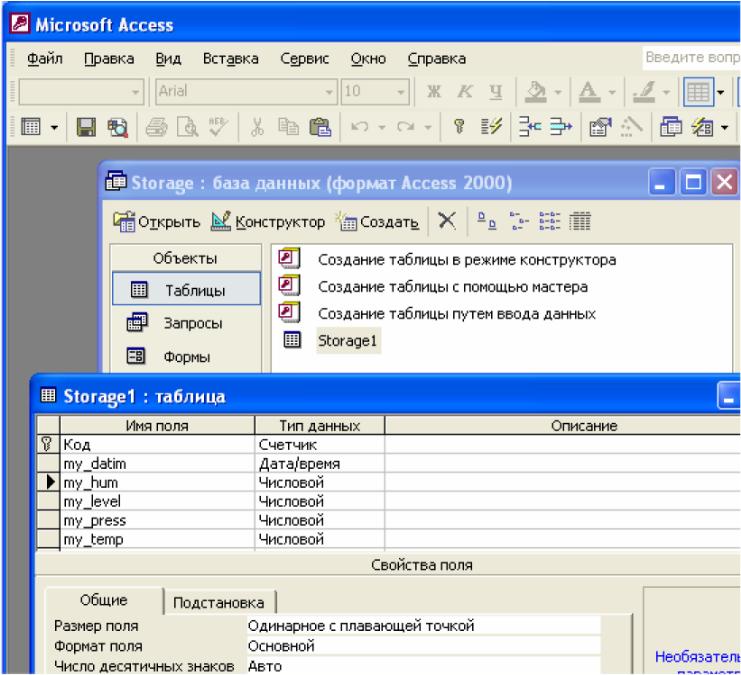Screen dimensions: 741x675
Task: Open Print Preview icon
Action: click(188, 127)
